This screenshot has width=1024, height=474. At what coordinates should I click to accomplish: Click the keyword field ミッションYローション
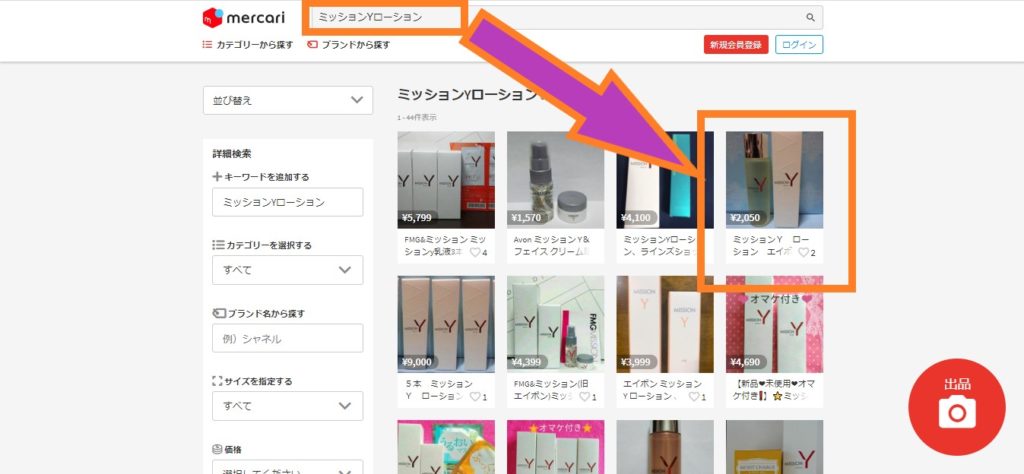click(x=288, y=202)
